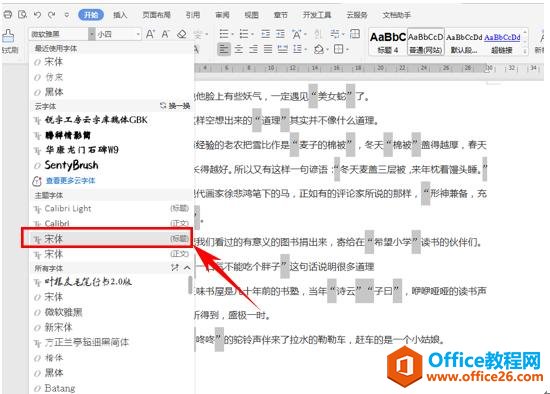
Task: Click the borders icon
Action: [x=338, y=49]
